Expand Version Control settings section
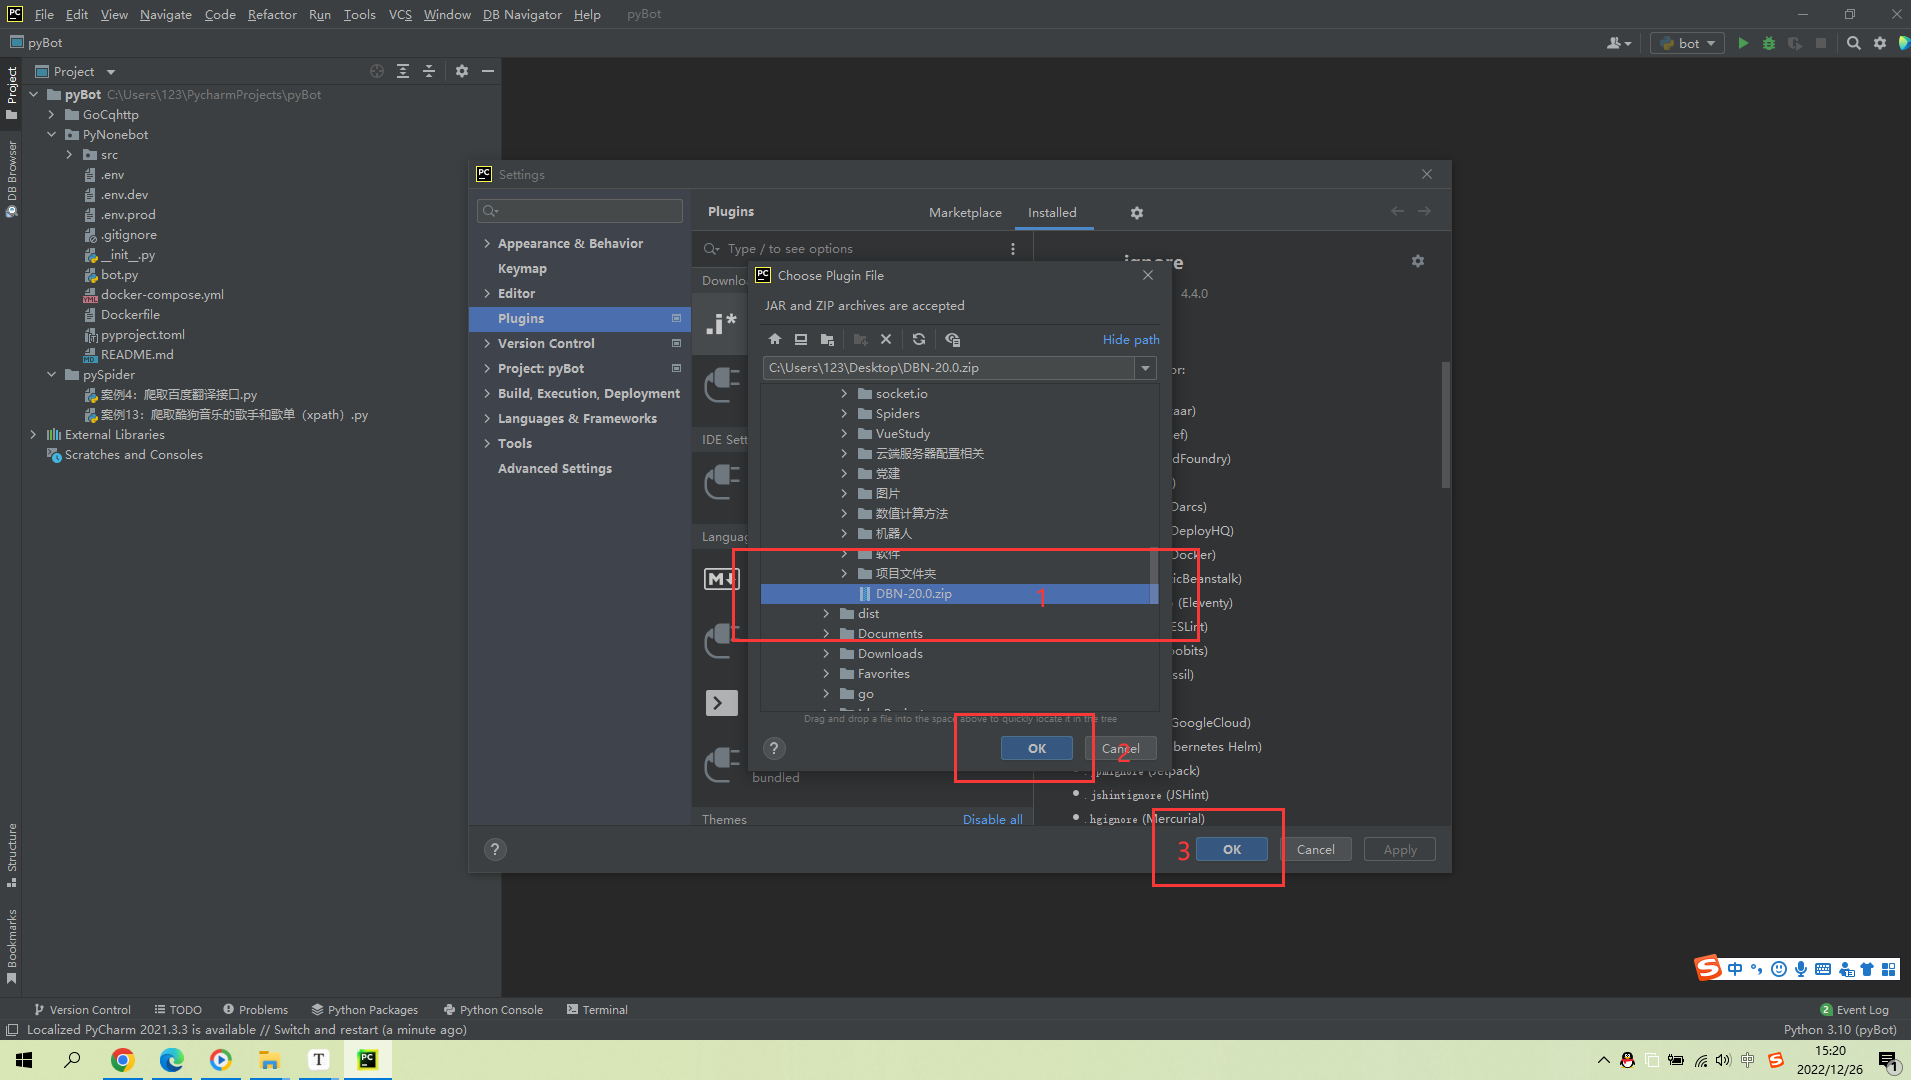 tap(487, 343)
